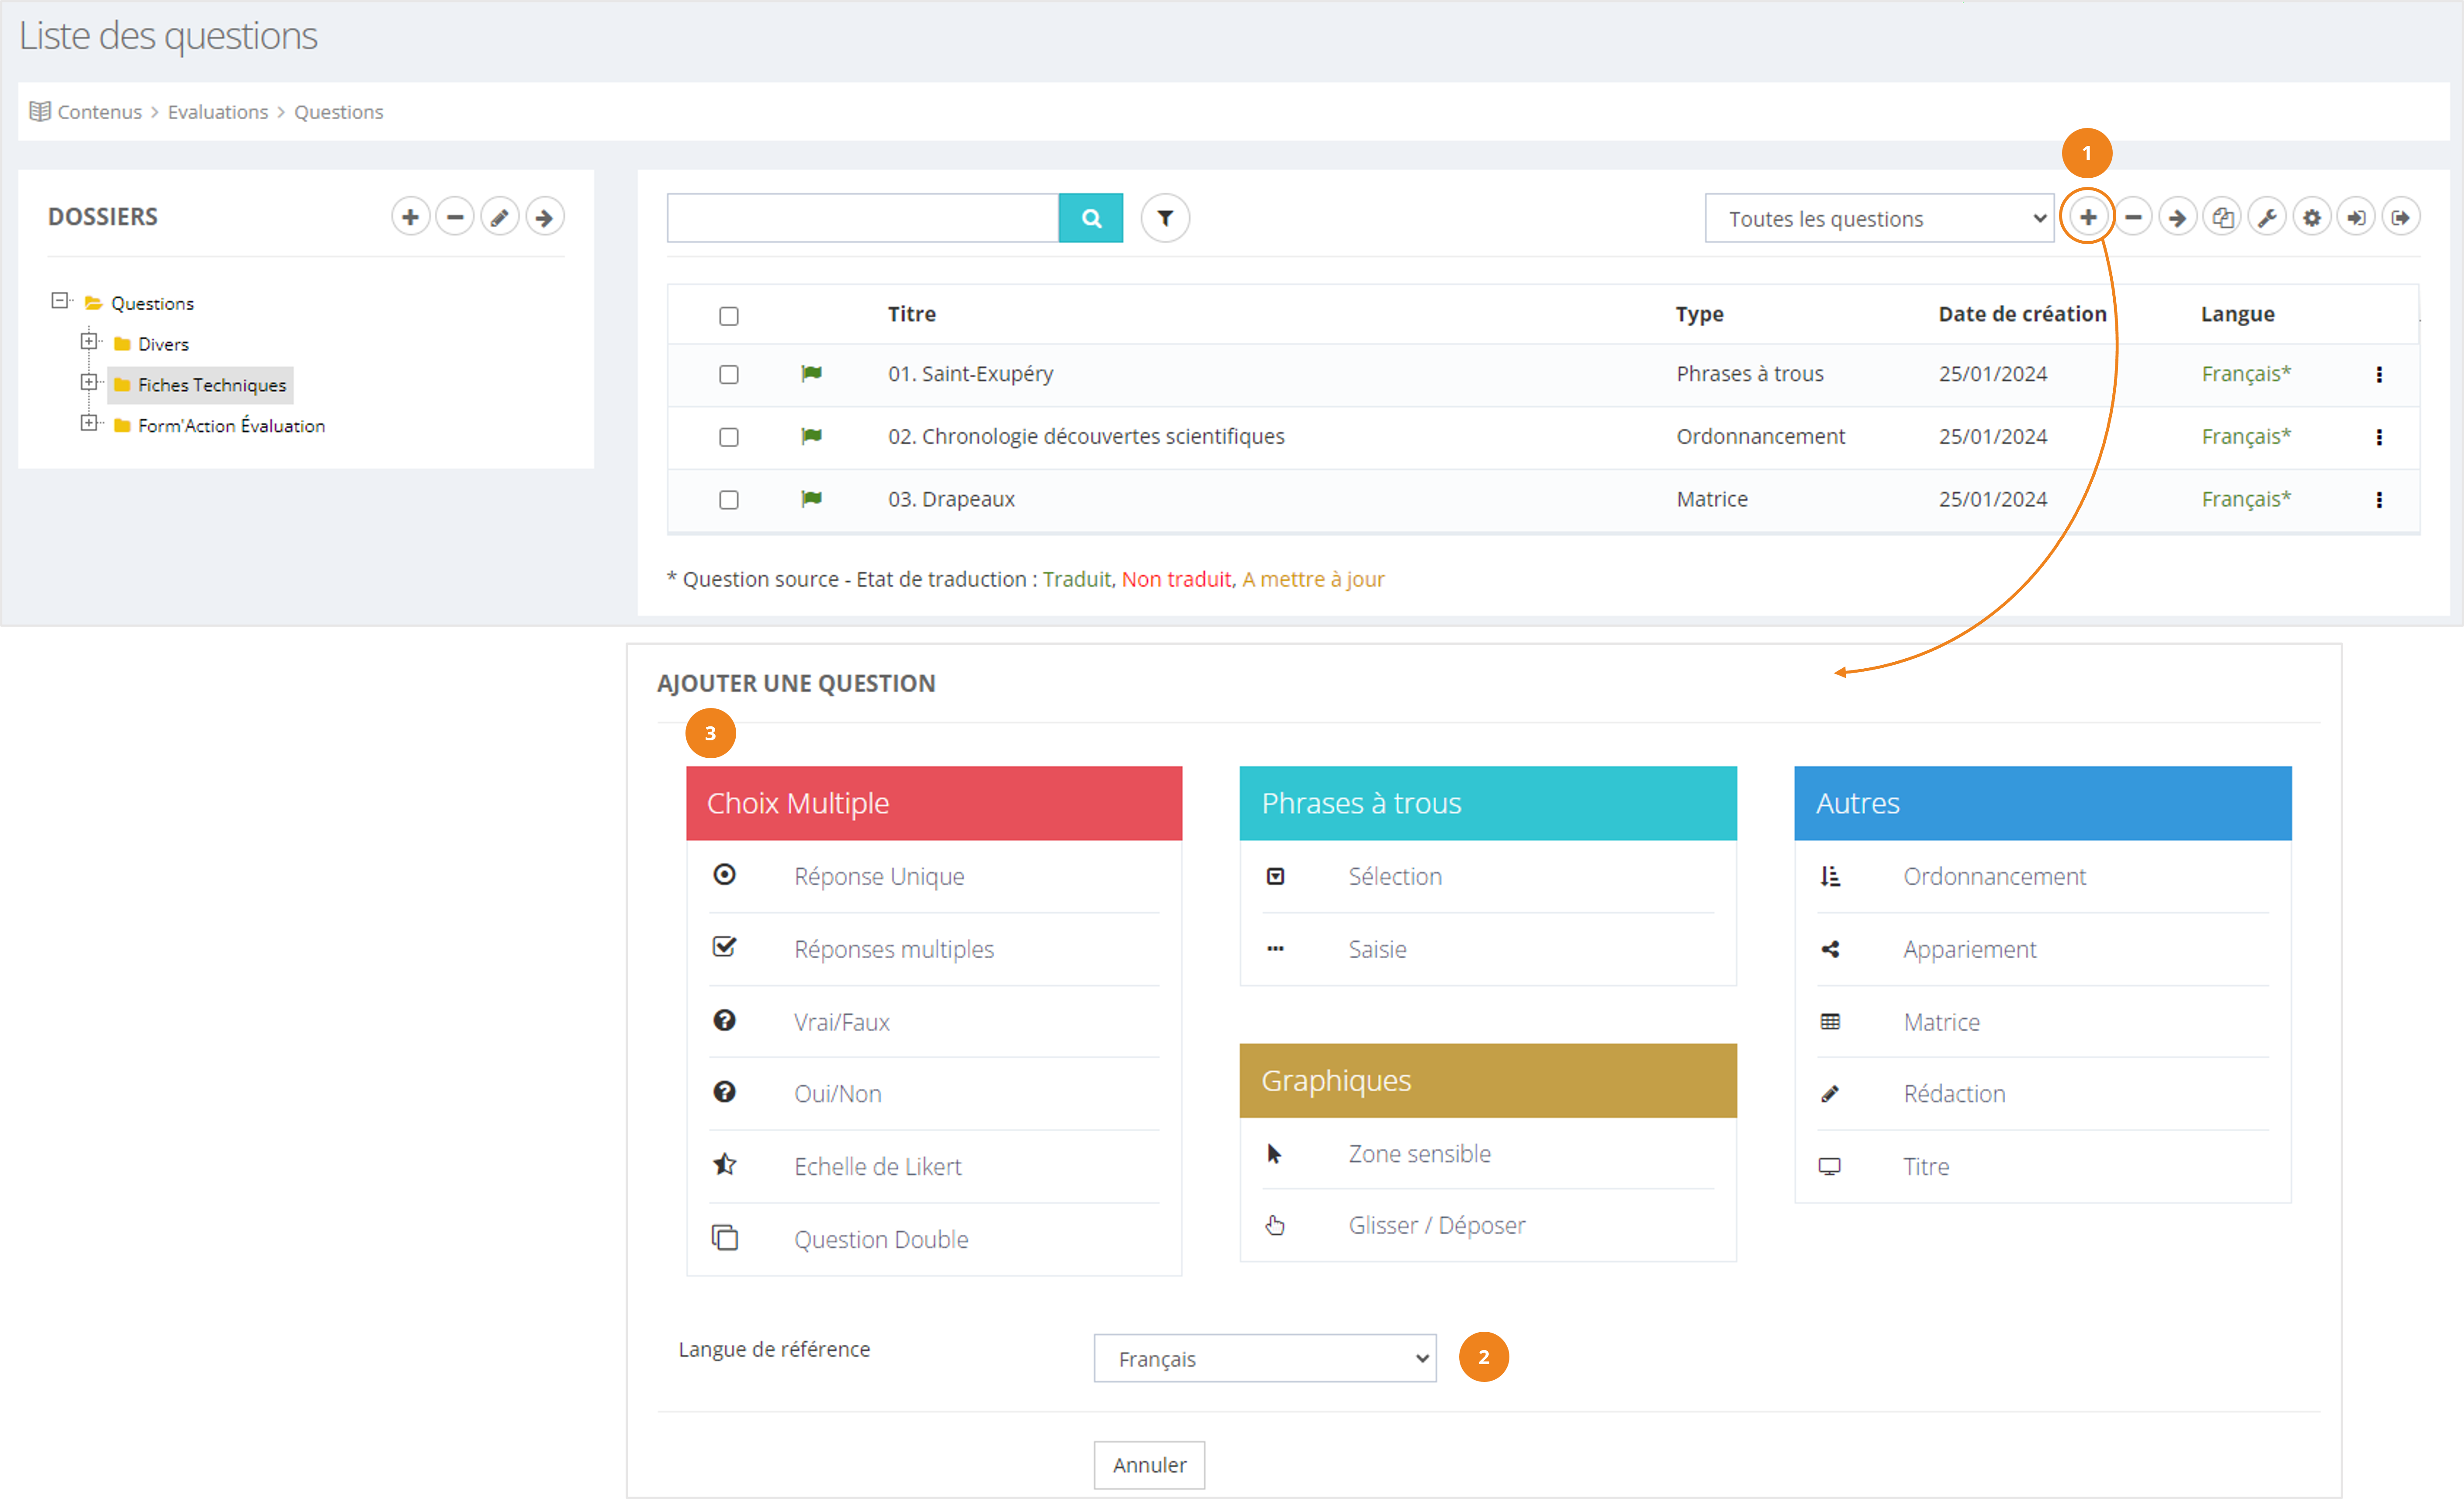Click the wrench tool icon
This screenshot has width=2464, height=1499.
(x=2267, y=217)
